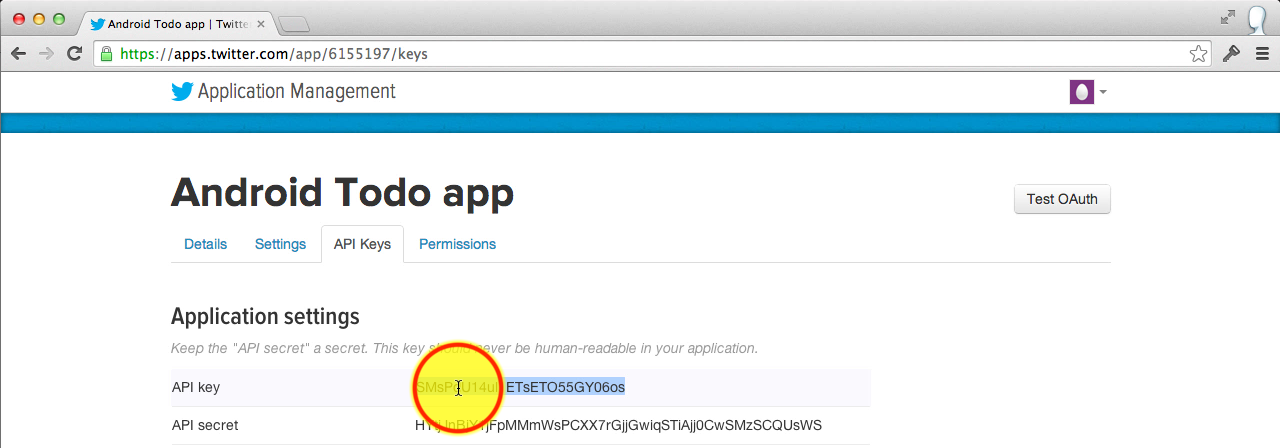This screenshot has width=1280, height=448.
Task: Click the Test OAuth button
Action: (1062, 199)
